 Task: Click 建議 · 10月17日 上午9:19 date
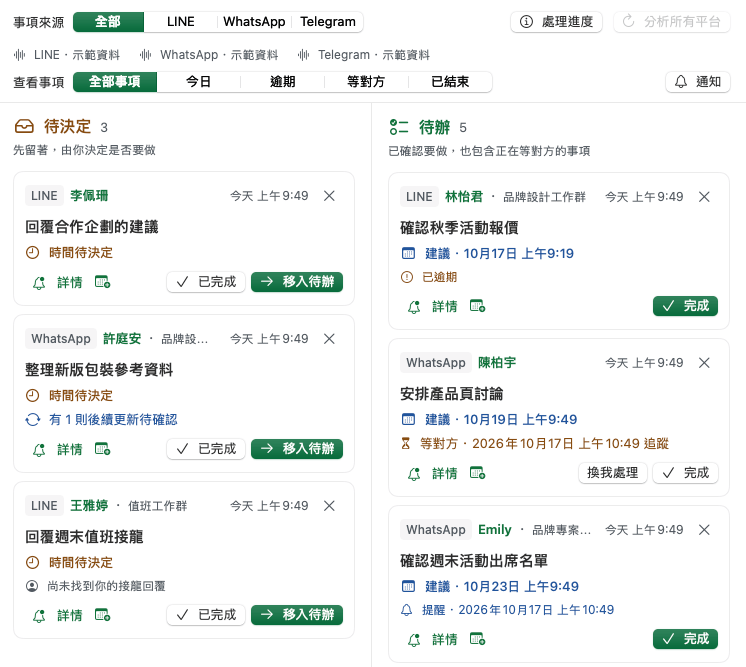tap(488, 254)
